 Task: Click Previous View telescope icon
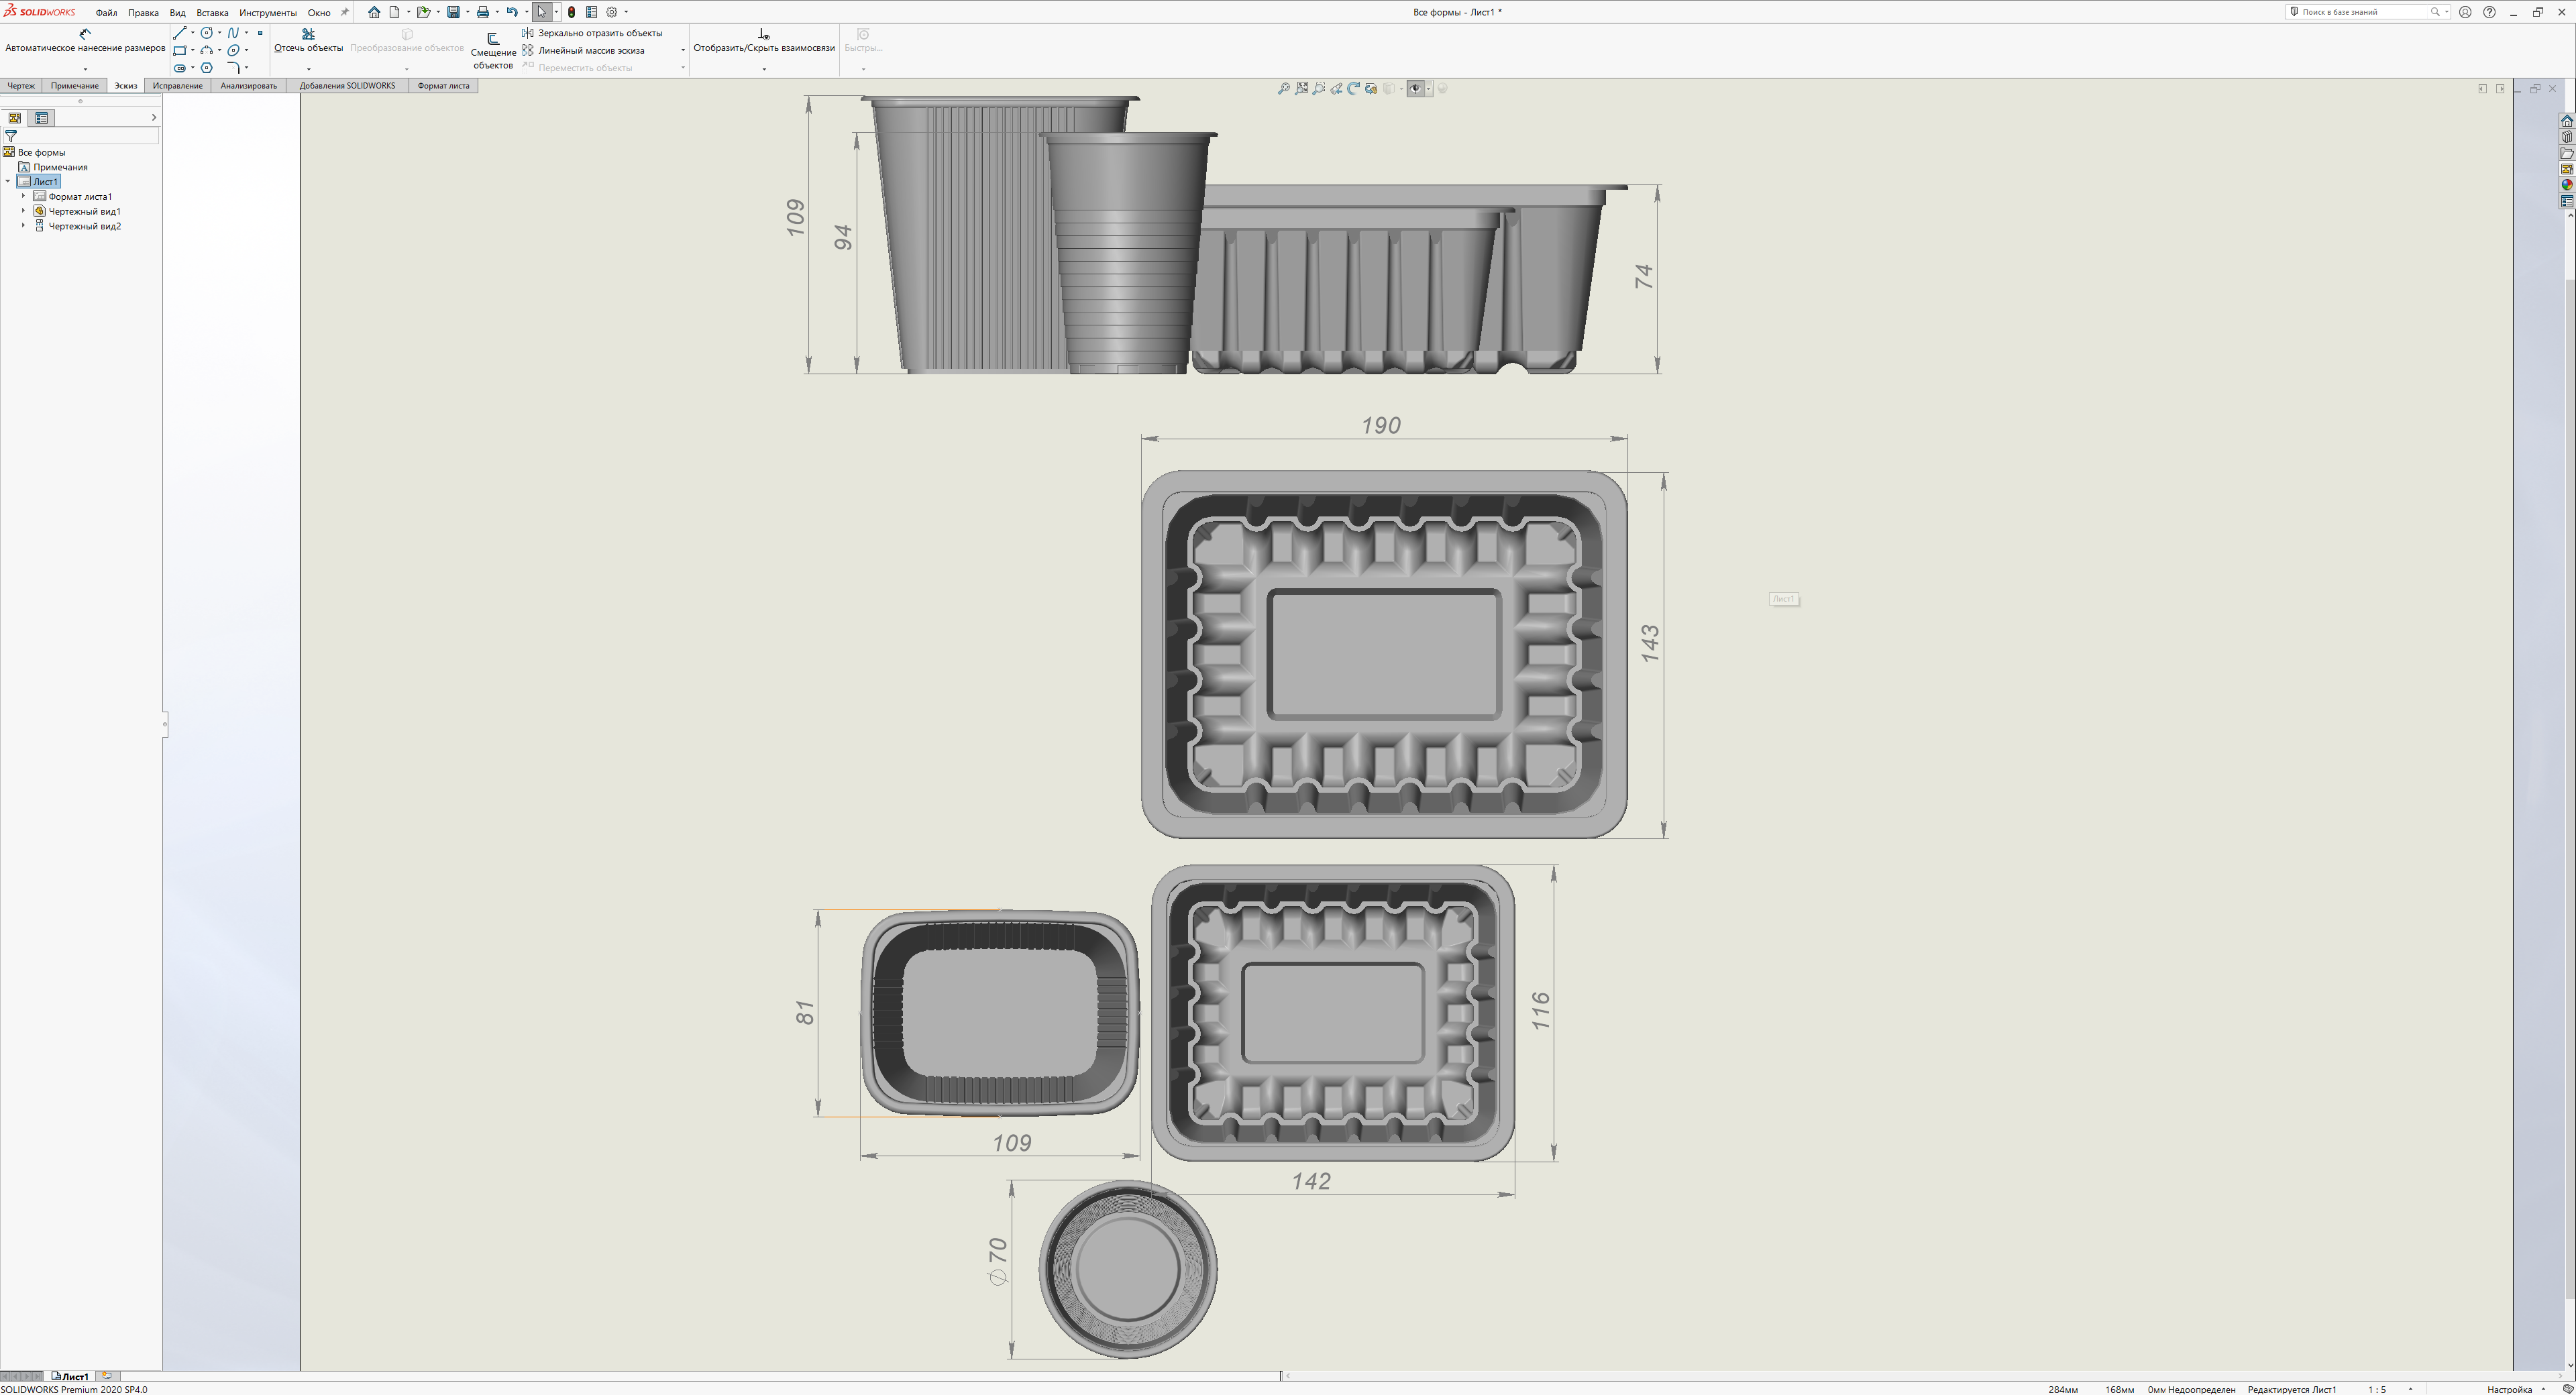tap(1336, 89)
